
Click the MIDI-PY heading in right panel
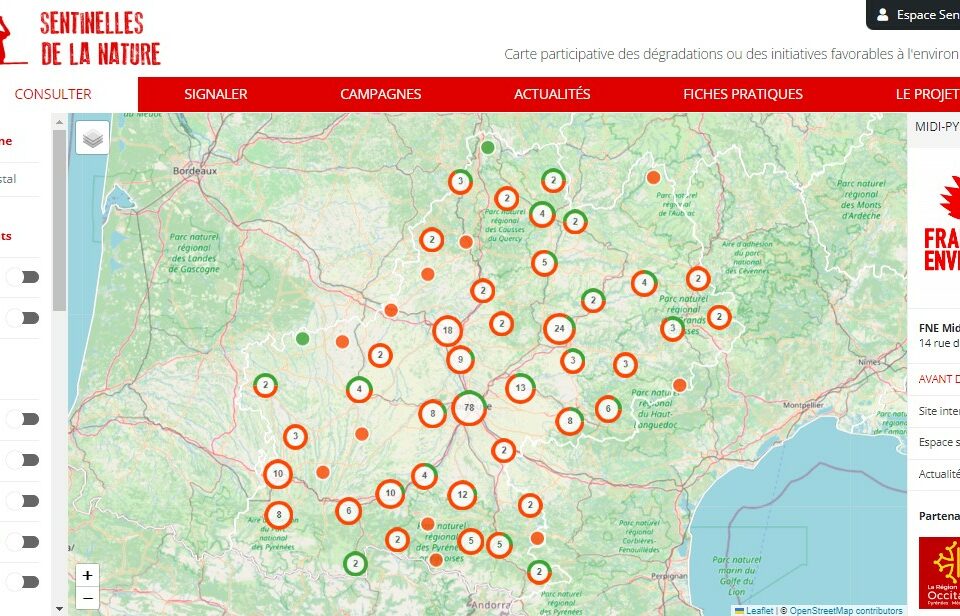(x=937, y=127)
